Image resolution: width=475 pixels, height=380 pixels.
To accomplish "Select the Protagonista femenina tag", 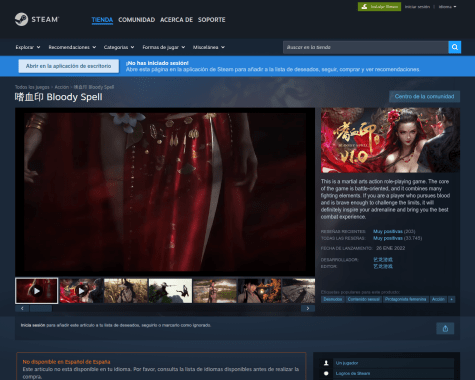I will coord(406,299).
